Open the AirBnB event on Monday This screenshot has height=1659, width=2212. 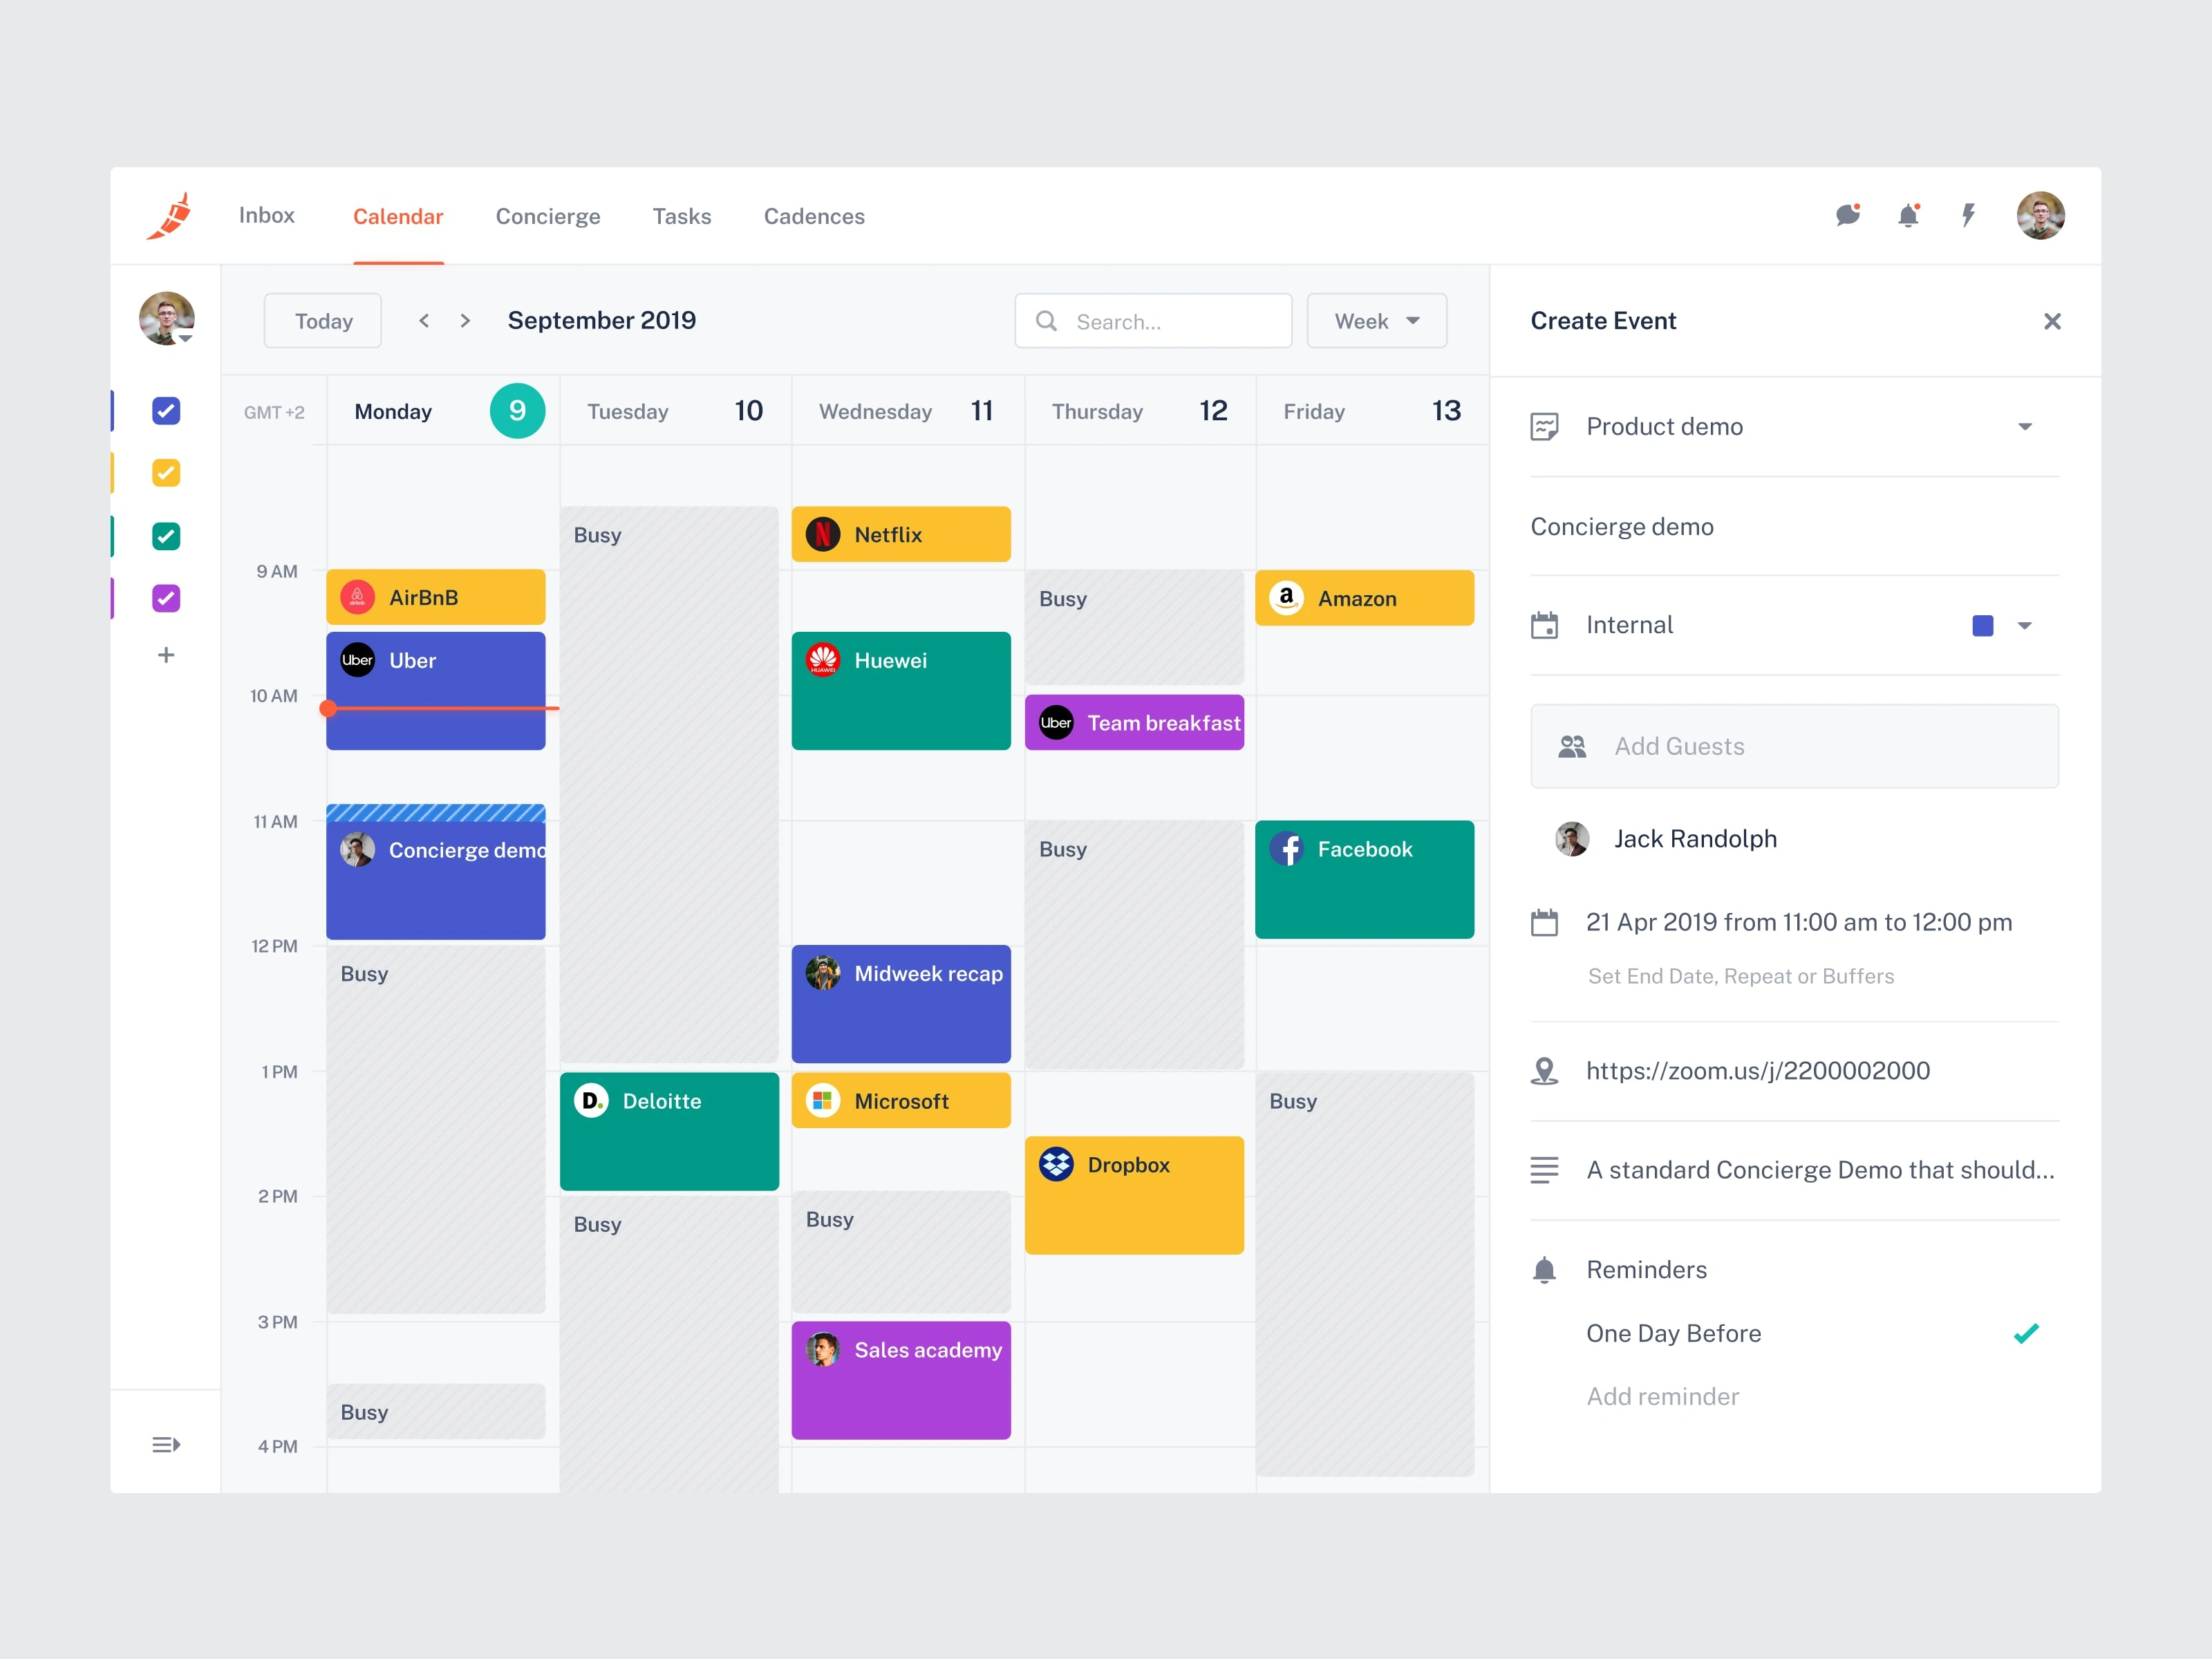436,597
